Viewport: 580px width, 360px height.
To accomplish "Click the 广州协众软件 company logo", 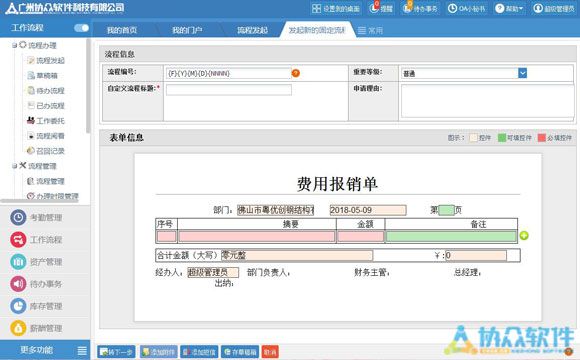I will coord(65,8).
